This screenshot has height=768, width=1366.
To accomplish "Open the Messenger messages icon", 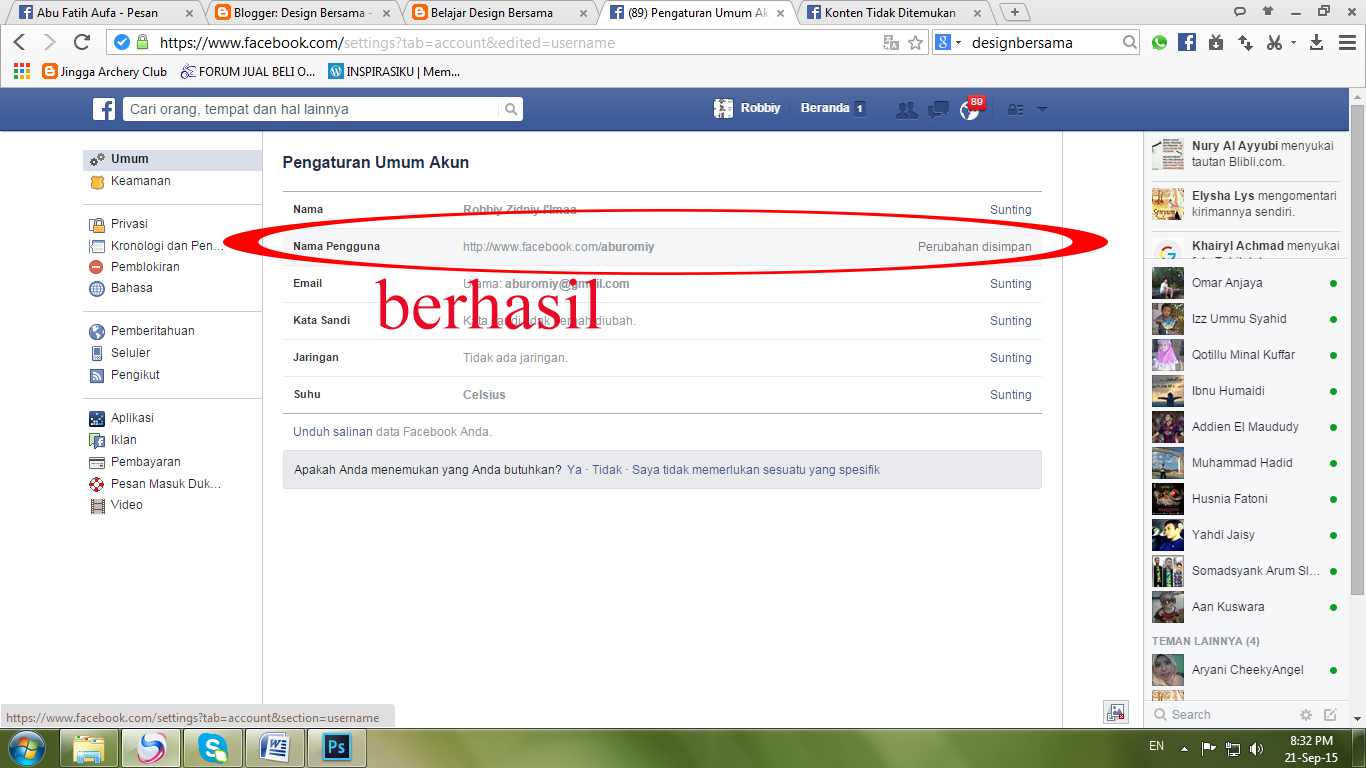I will coord(937,109).
